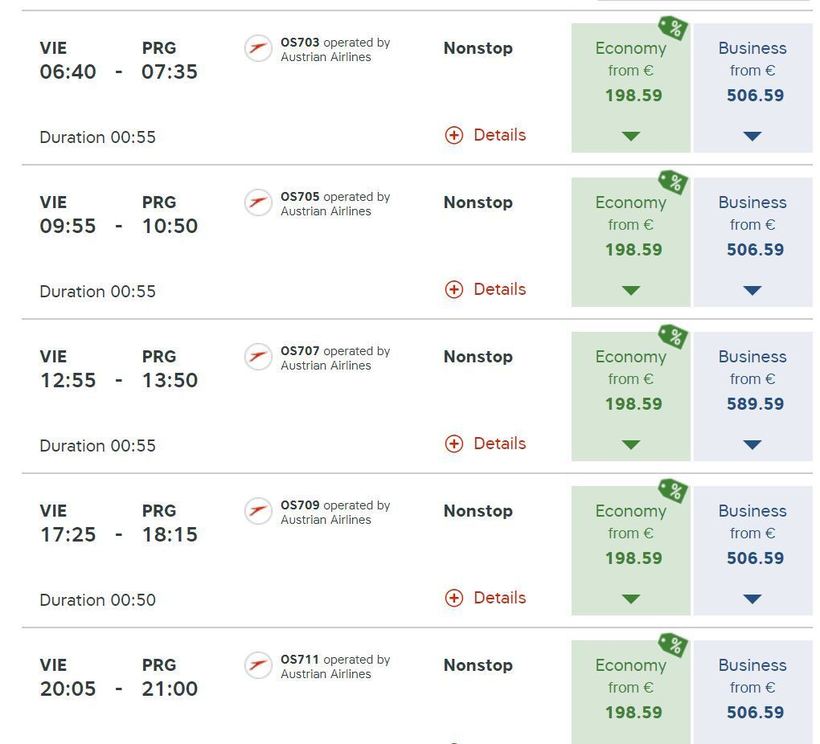Expand Economy fare arrow for 17:25 flight

[631, 599]
